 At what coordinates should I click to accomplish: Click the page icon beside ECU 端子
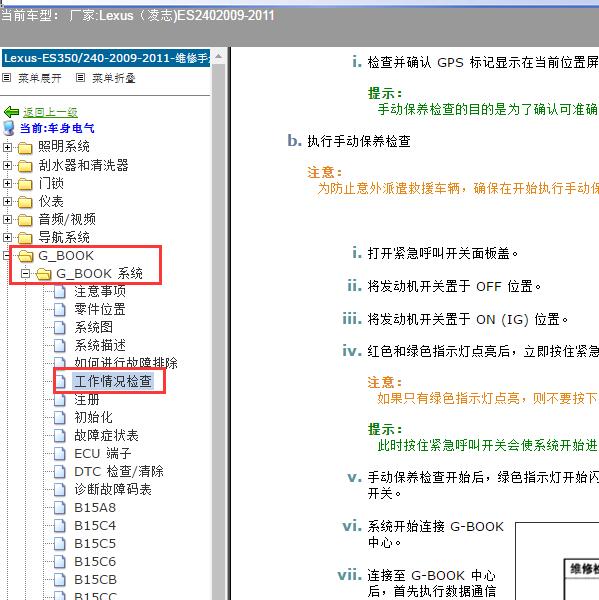point(60,453)
